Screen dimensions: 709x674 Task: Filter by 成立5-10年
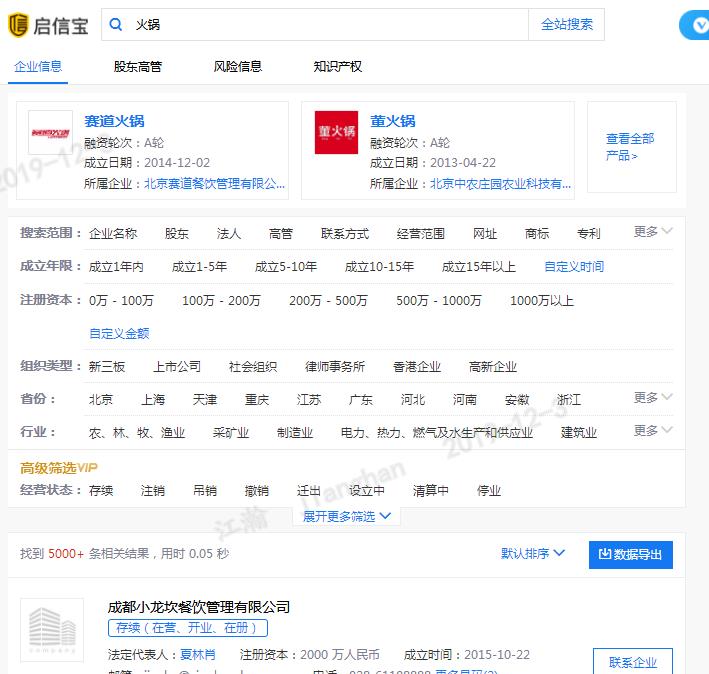point(286,267)
